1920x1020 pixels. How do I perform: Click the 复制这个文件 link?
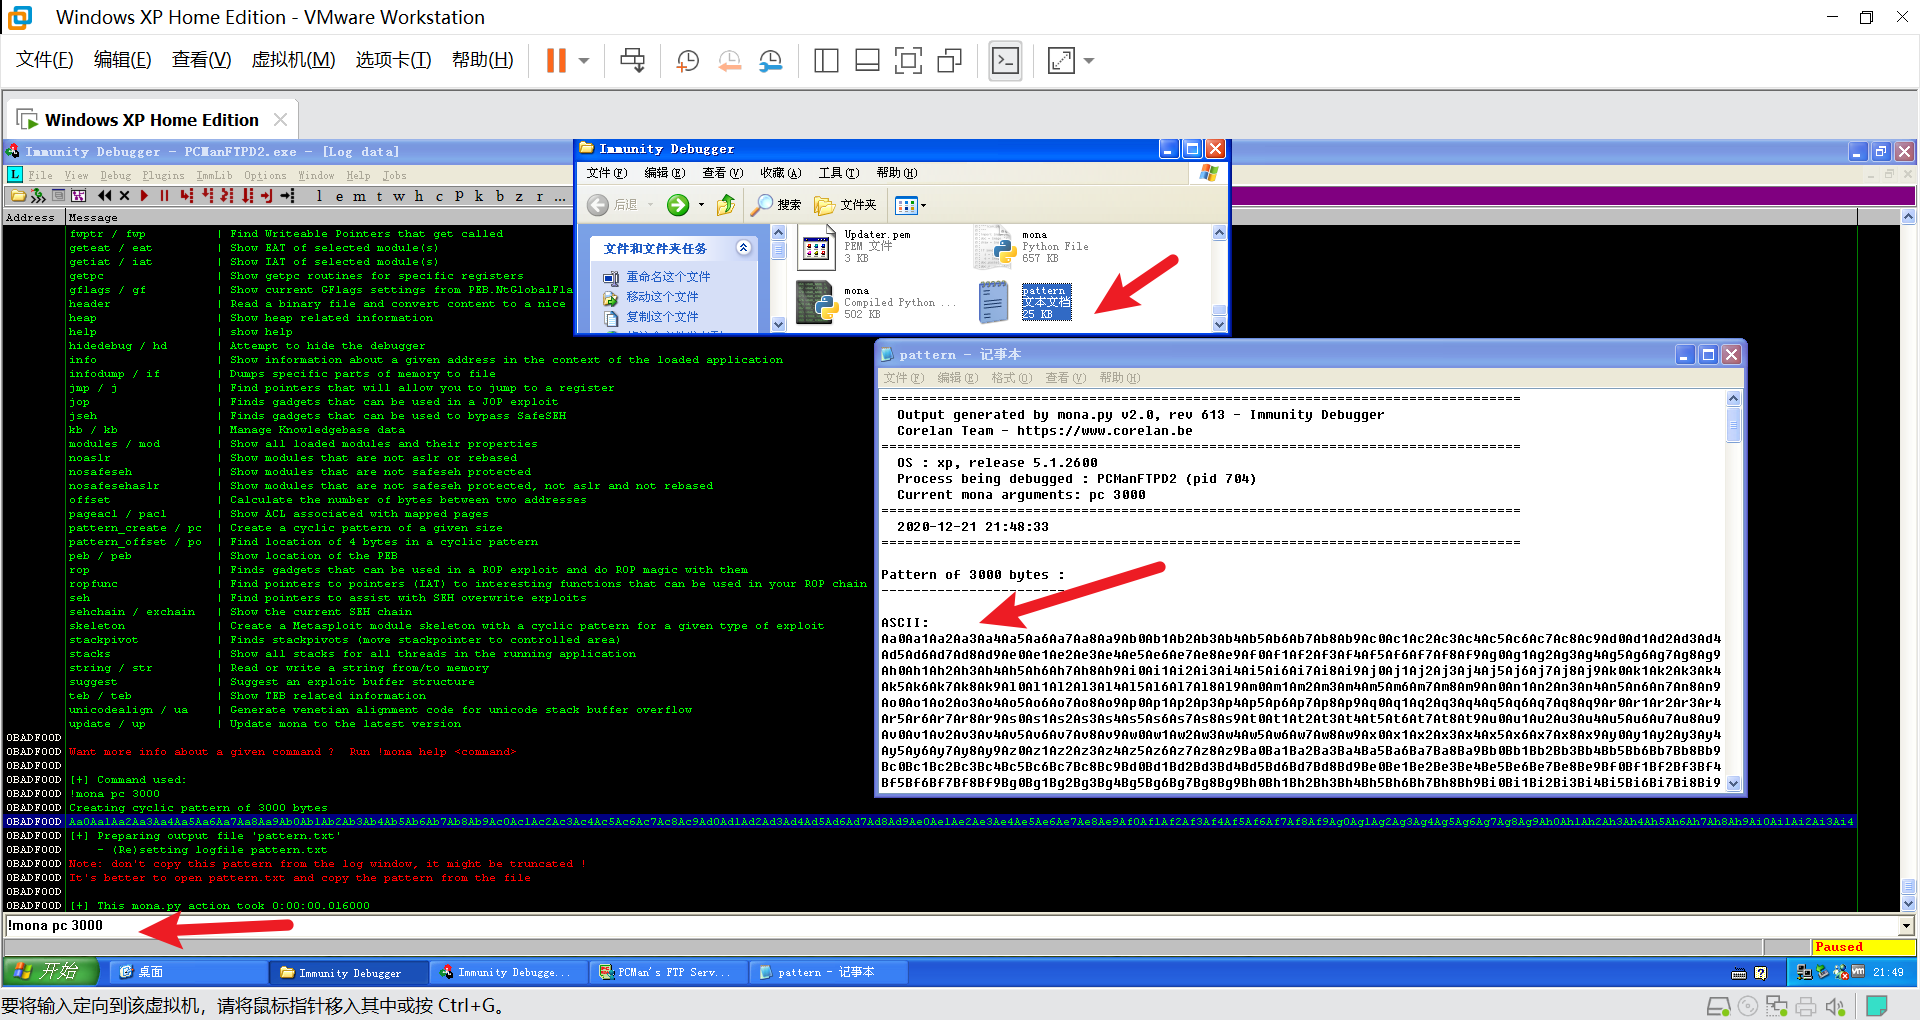[x=662, y=317]
